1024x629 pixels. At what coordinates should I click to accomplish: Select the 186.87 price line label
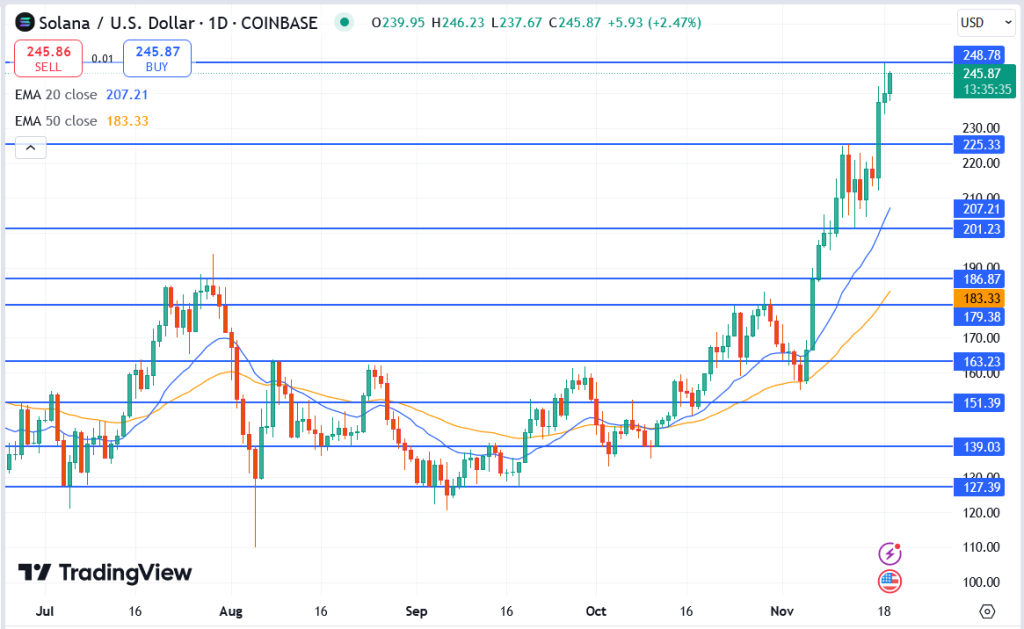click(x=979, y=279)
